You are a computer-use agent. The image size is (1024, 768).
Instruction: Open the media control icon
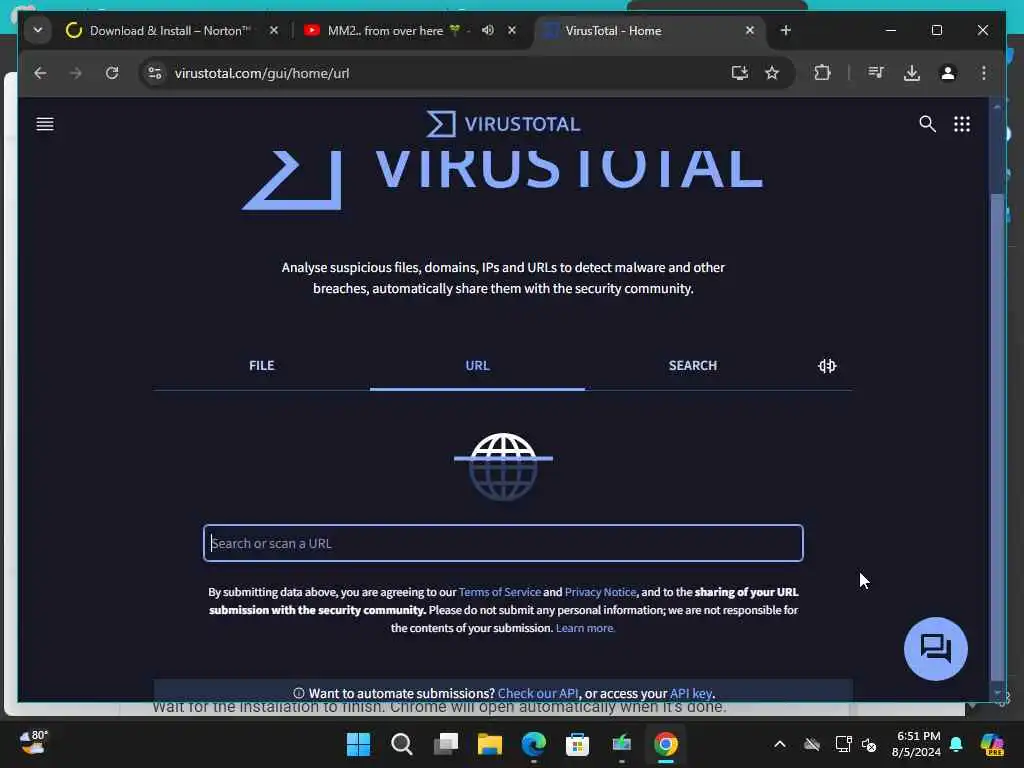point(876,73)
